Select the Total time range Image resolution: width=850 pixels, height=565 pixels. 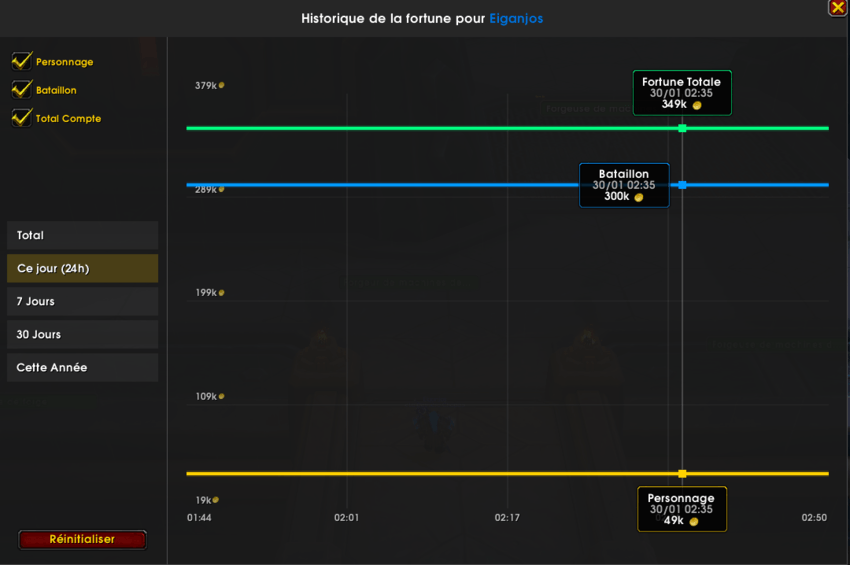82,235
